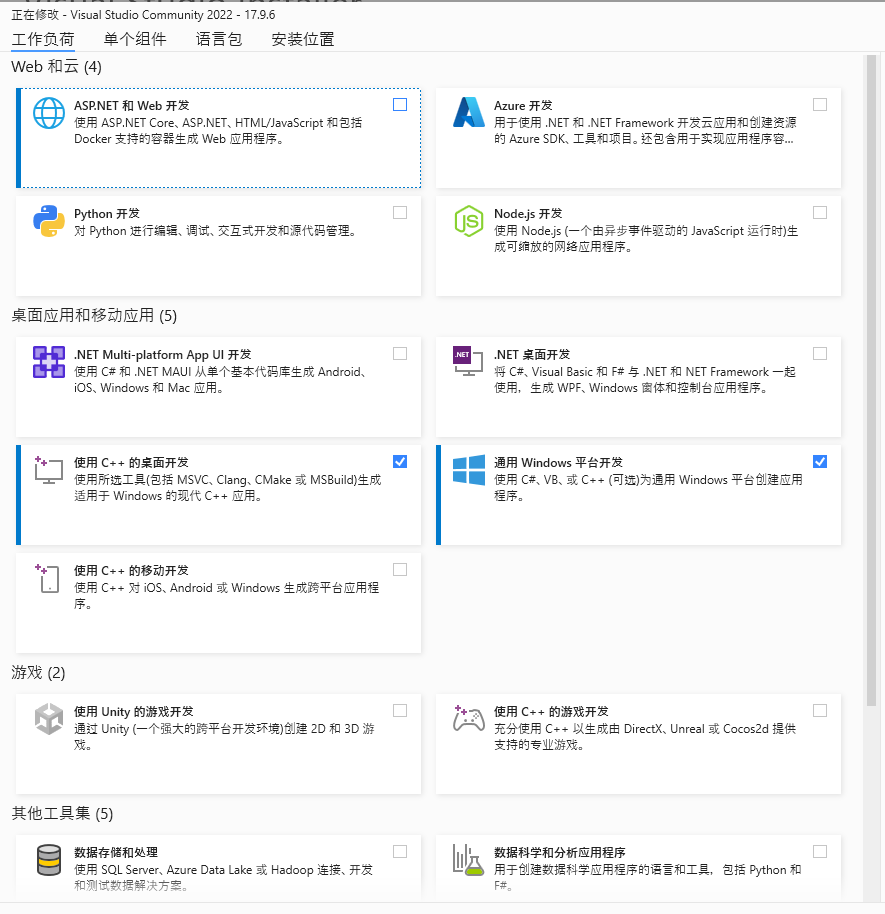Screen dimensions: 885x914
Task: Click the C++ 游戏开发 gamepad icon
Action: (x=469, y=718)
